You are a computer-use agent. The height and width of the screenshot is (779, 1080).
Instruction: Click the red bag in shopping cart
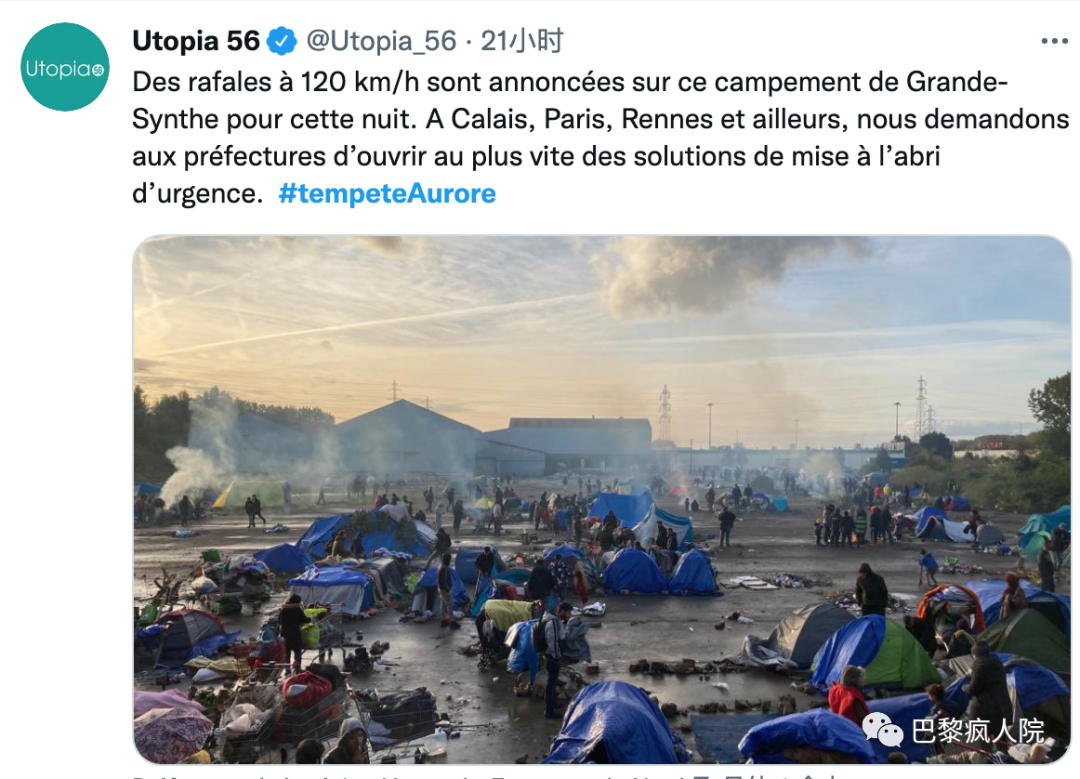(307, 689)
